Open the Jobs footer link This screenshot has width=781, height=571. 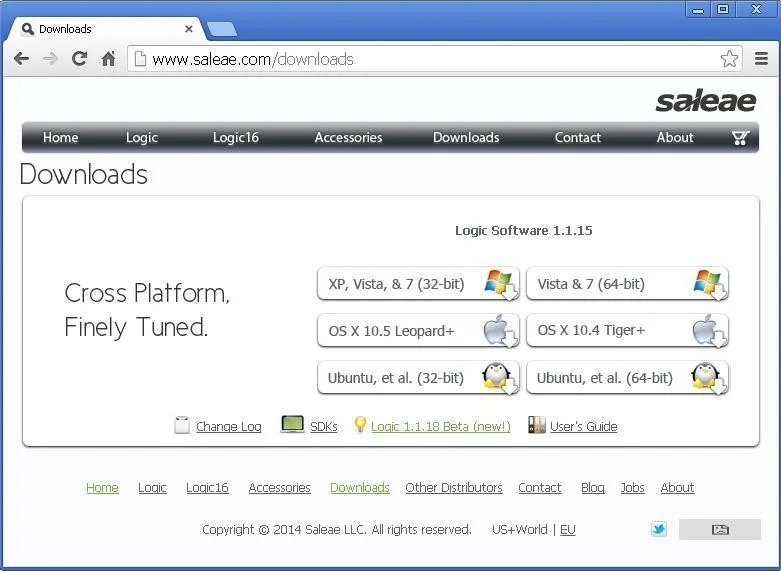tap(632, 487)
